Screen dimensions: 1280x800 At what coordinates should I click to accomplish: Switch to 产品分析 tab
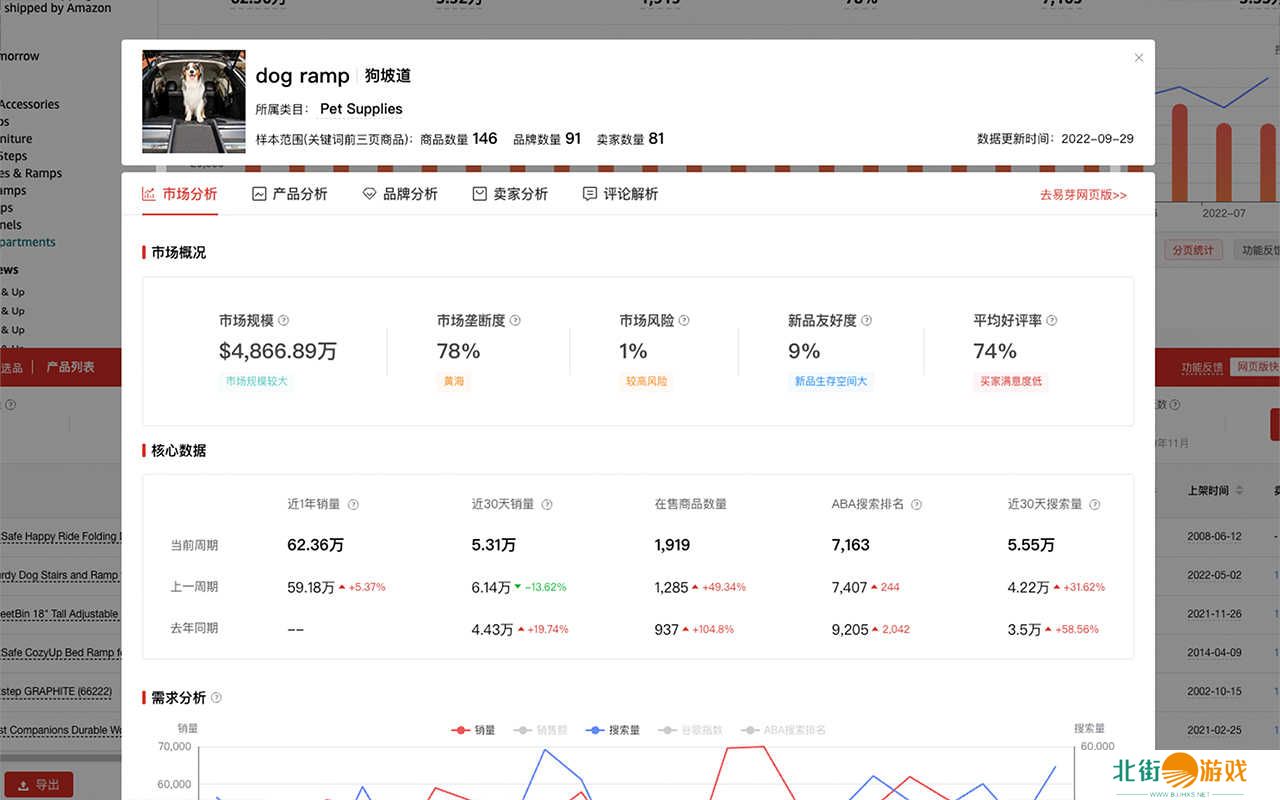[x=289, y=194]
